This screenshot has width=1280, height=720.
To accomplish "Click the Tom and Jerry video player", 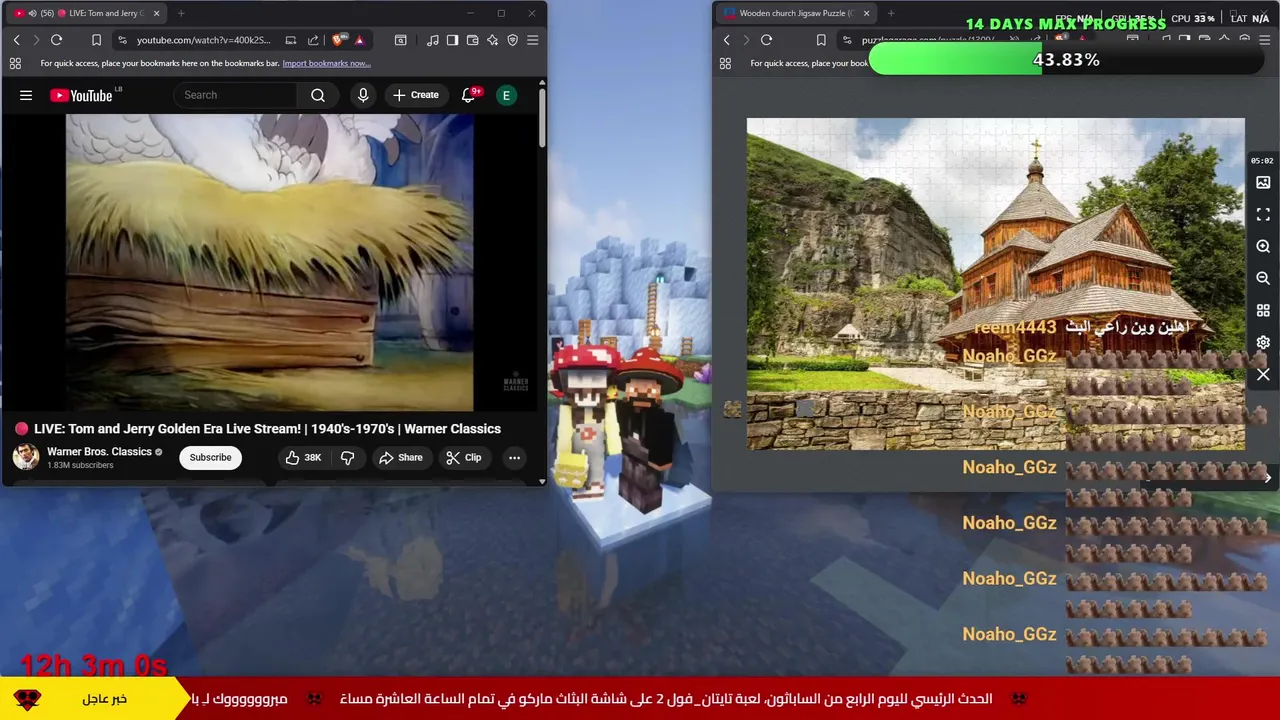I will coord(269,263).
